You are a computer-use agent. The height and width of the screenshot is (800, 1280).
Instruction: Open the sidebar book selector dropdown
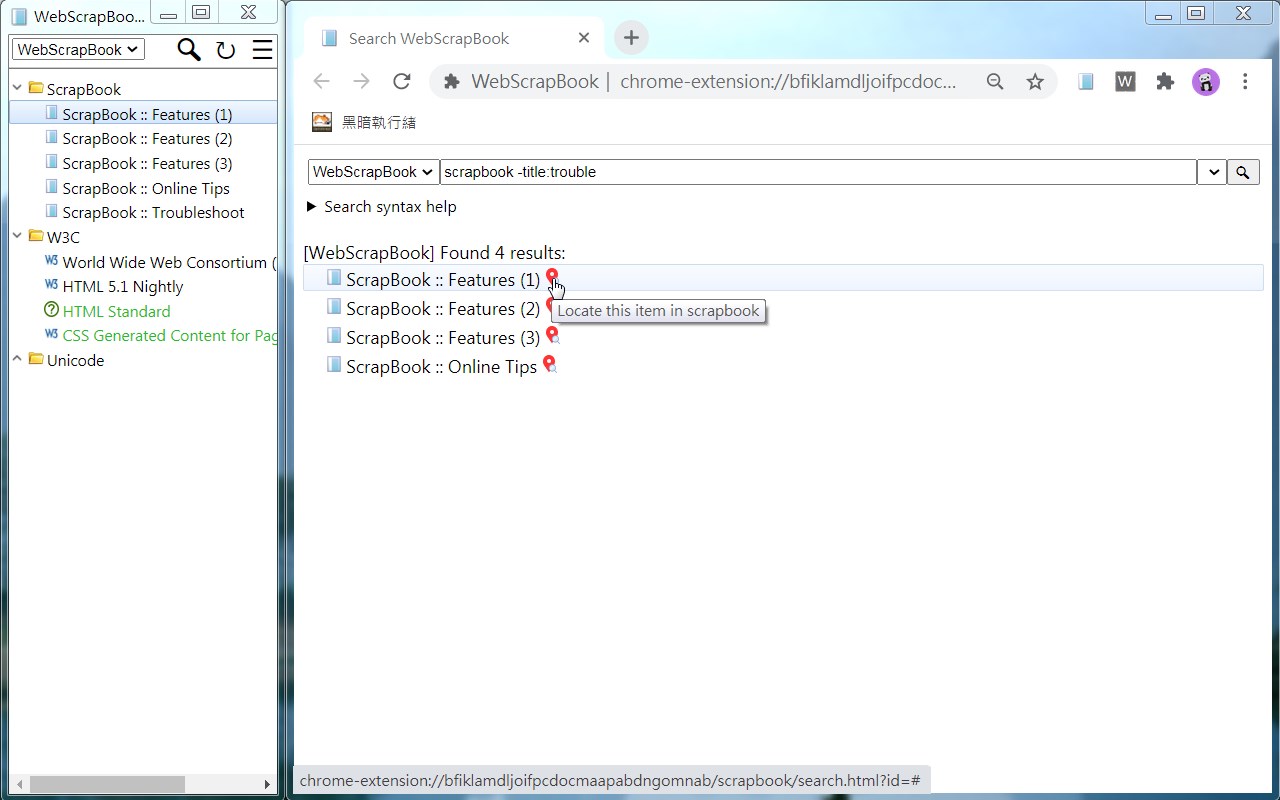[x=78, y=49]
